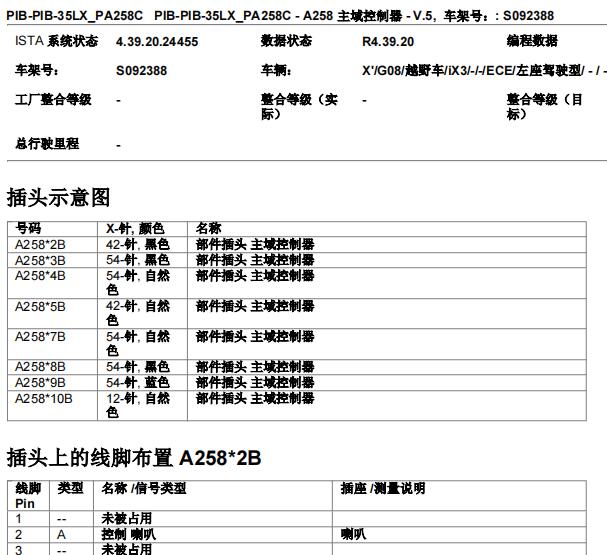
Task: Select connector A258*9B in the table
Action: click(x=40, y=383)
